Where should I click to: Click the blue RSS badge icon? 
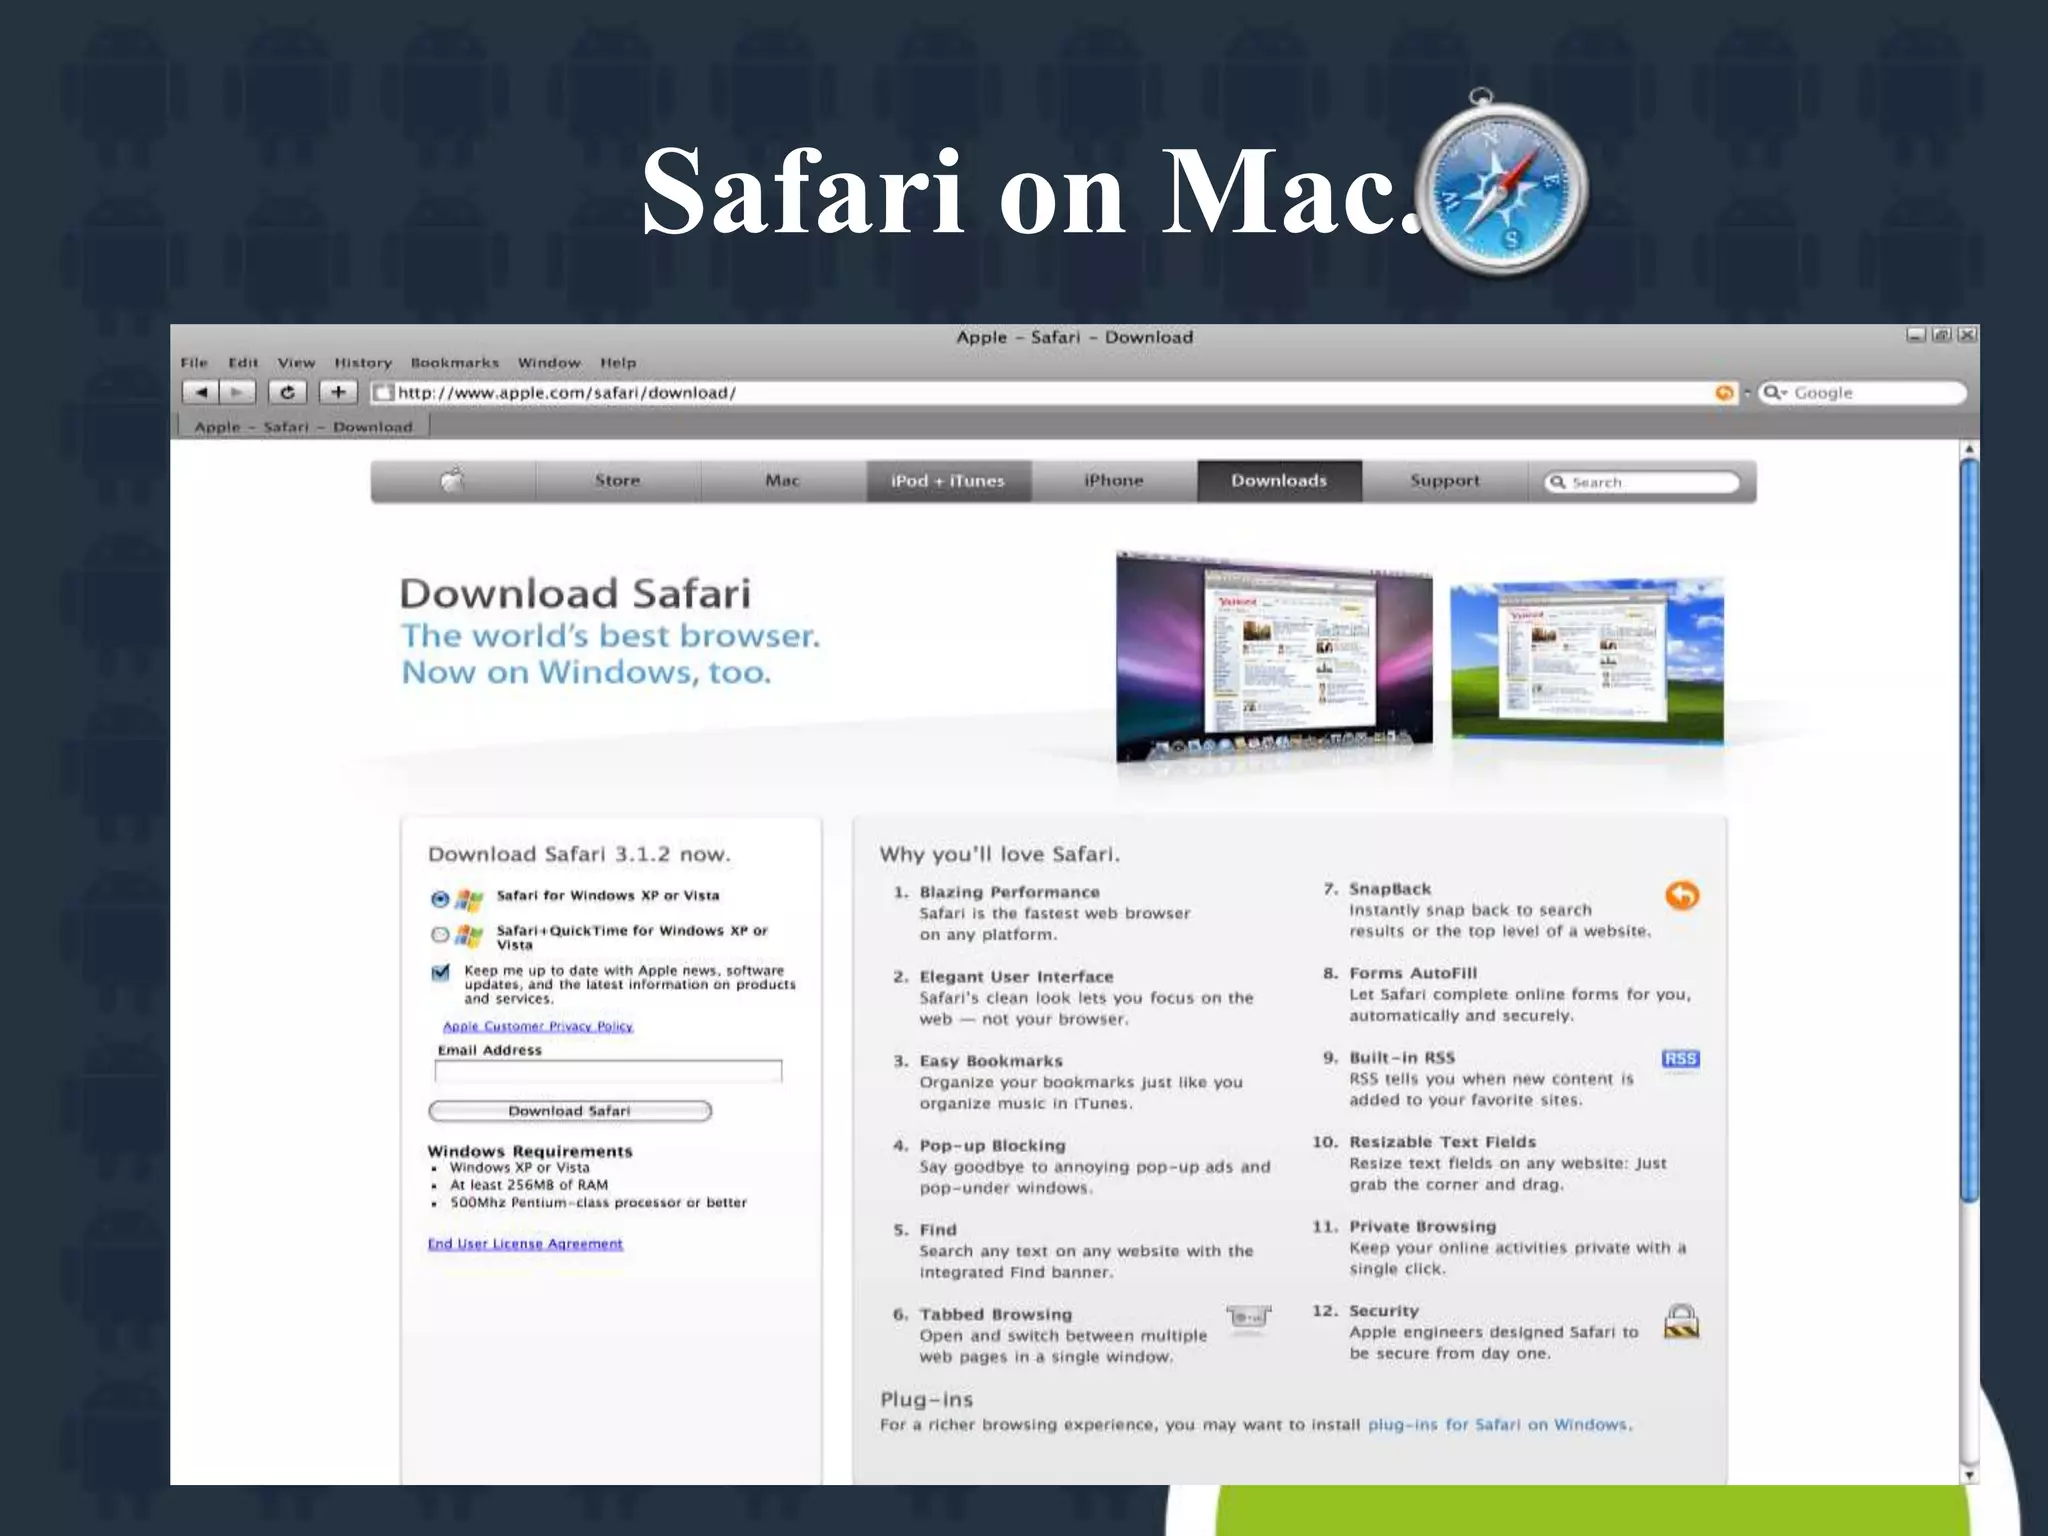point(1680,1058)
